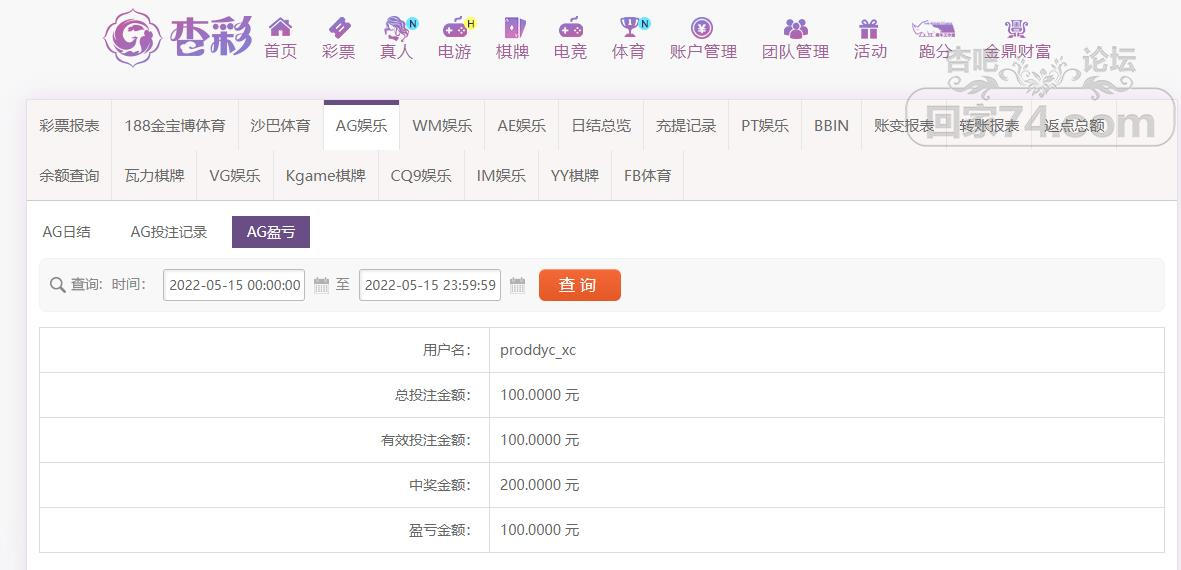The width and height of the screenshot is (1181, 570).
Task: Click the end time input field
Action: pyautogui.click(x=430, y=285)
